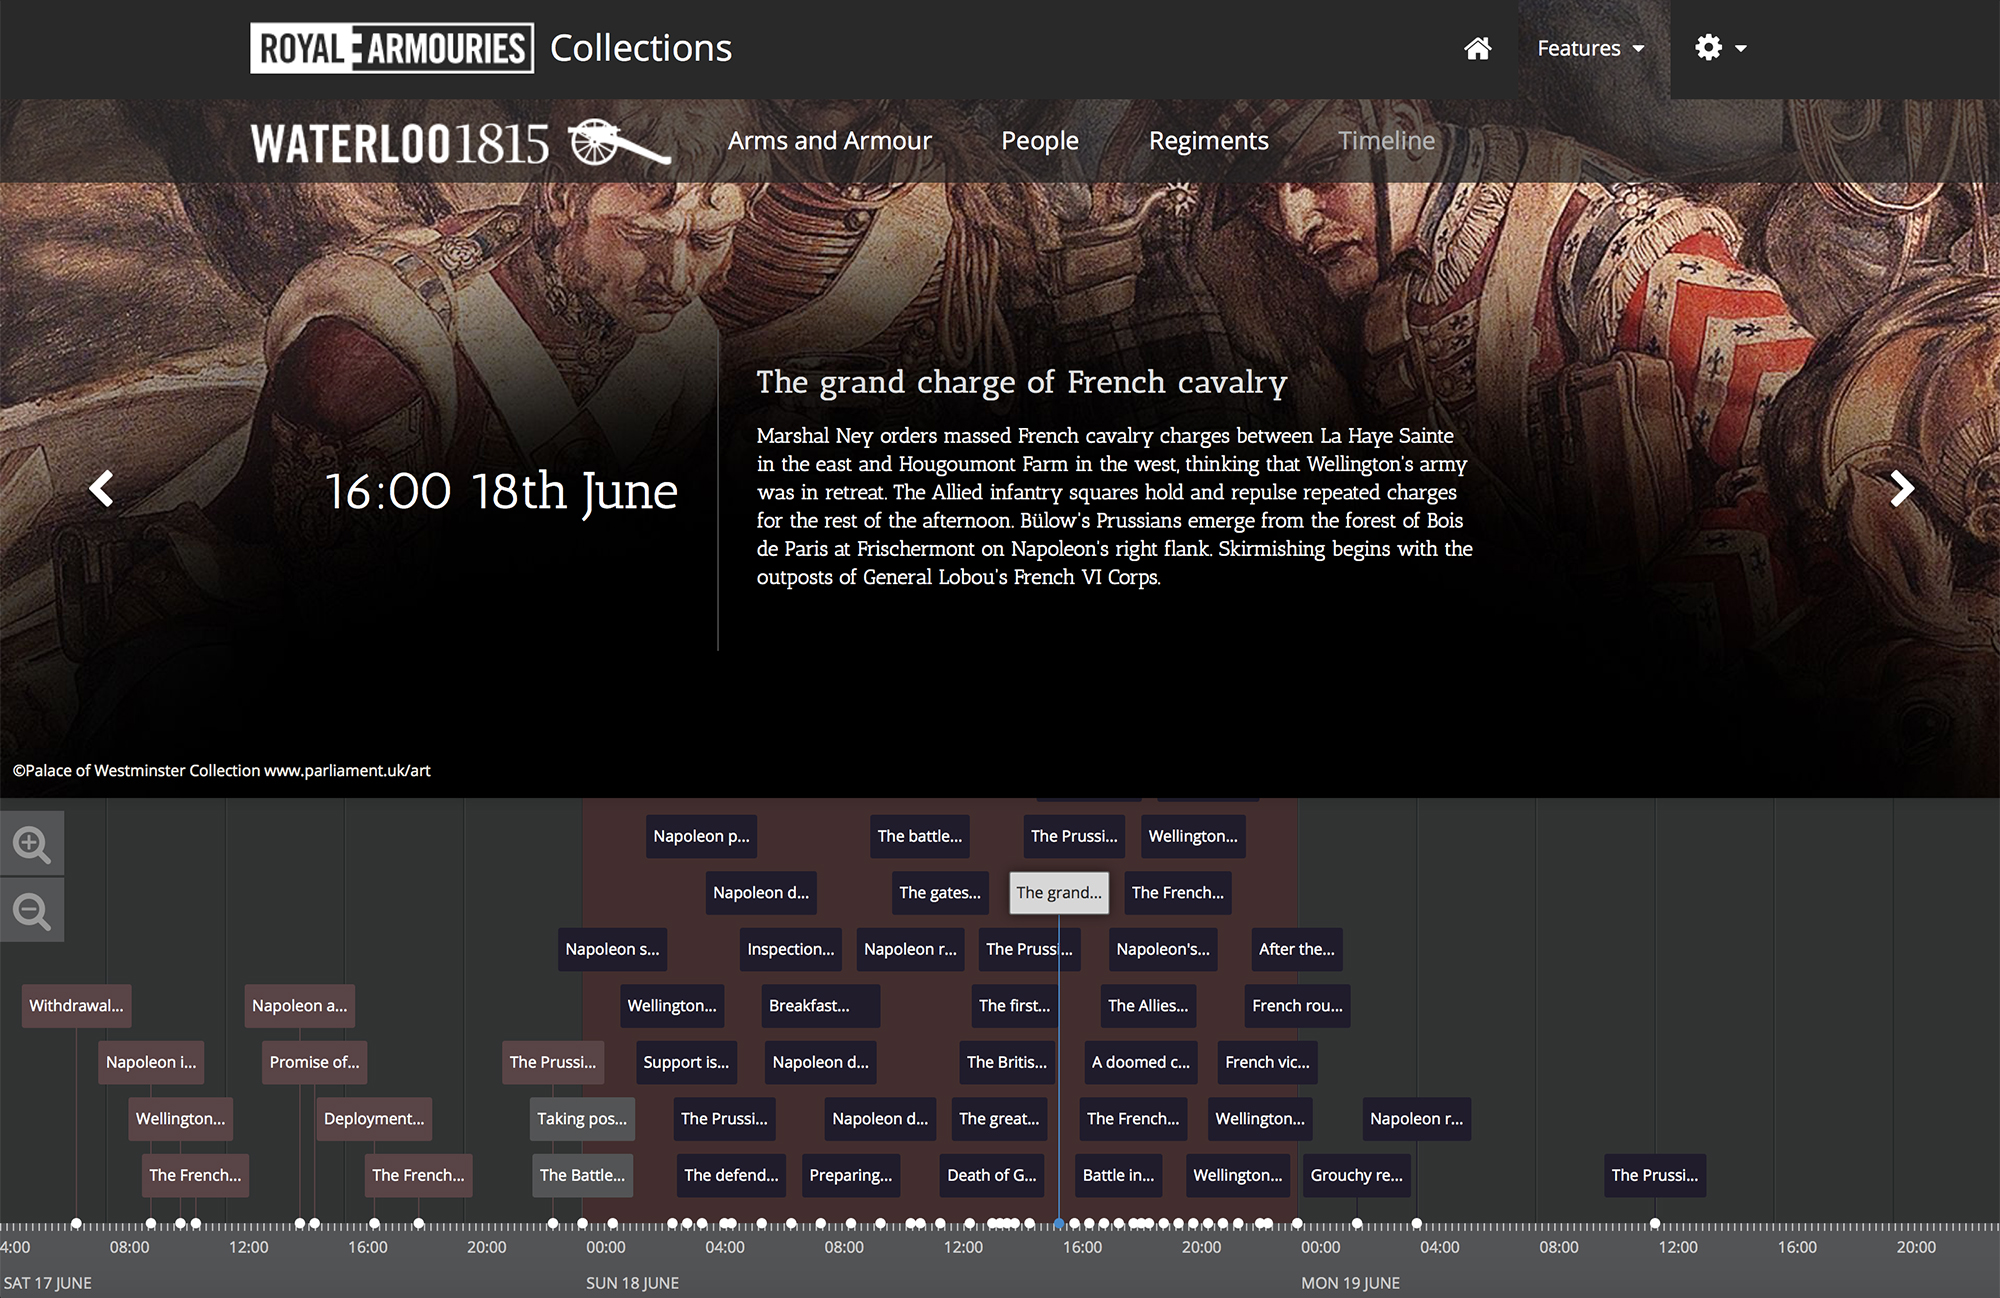
Task: Advance to the next timeline event arrow
Action: [x=1901, y=489]
